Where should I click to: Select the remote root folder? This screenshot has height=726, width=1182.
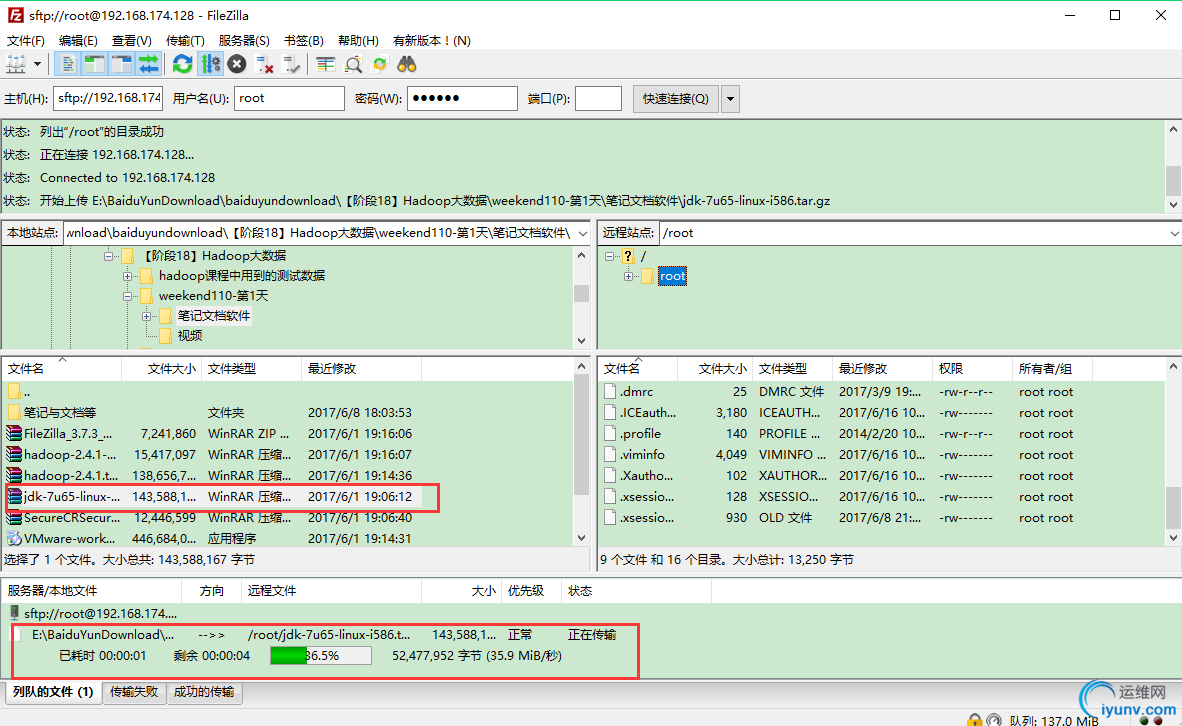tap(672, 276)
